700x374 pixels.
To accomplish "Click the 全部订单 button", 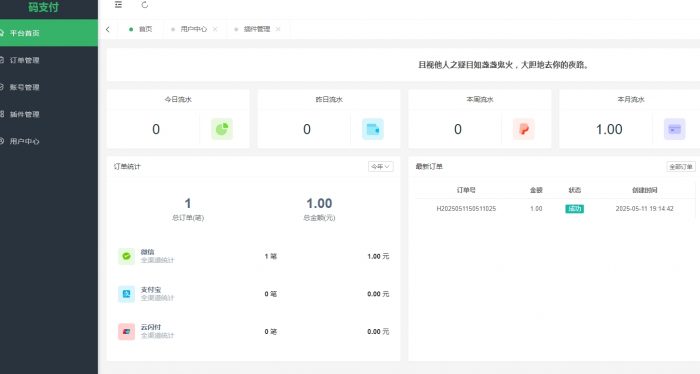I will pos(681,166).
